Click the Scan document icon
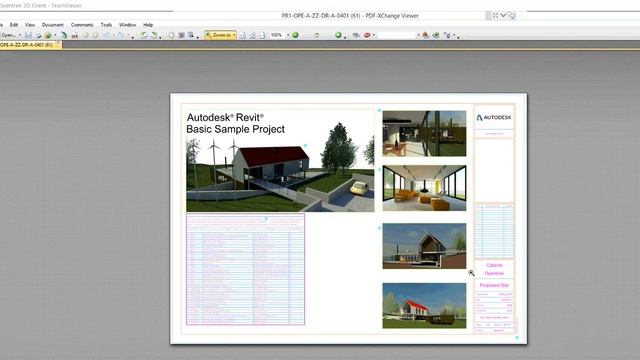 pos(64,36)
